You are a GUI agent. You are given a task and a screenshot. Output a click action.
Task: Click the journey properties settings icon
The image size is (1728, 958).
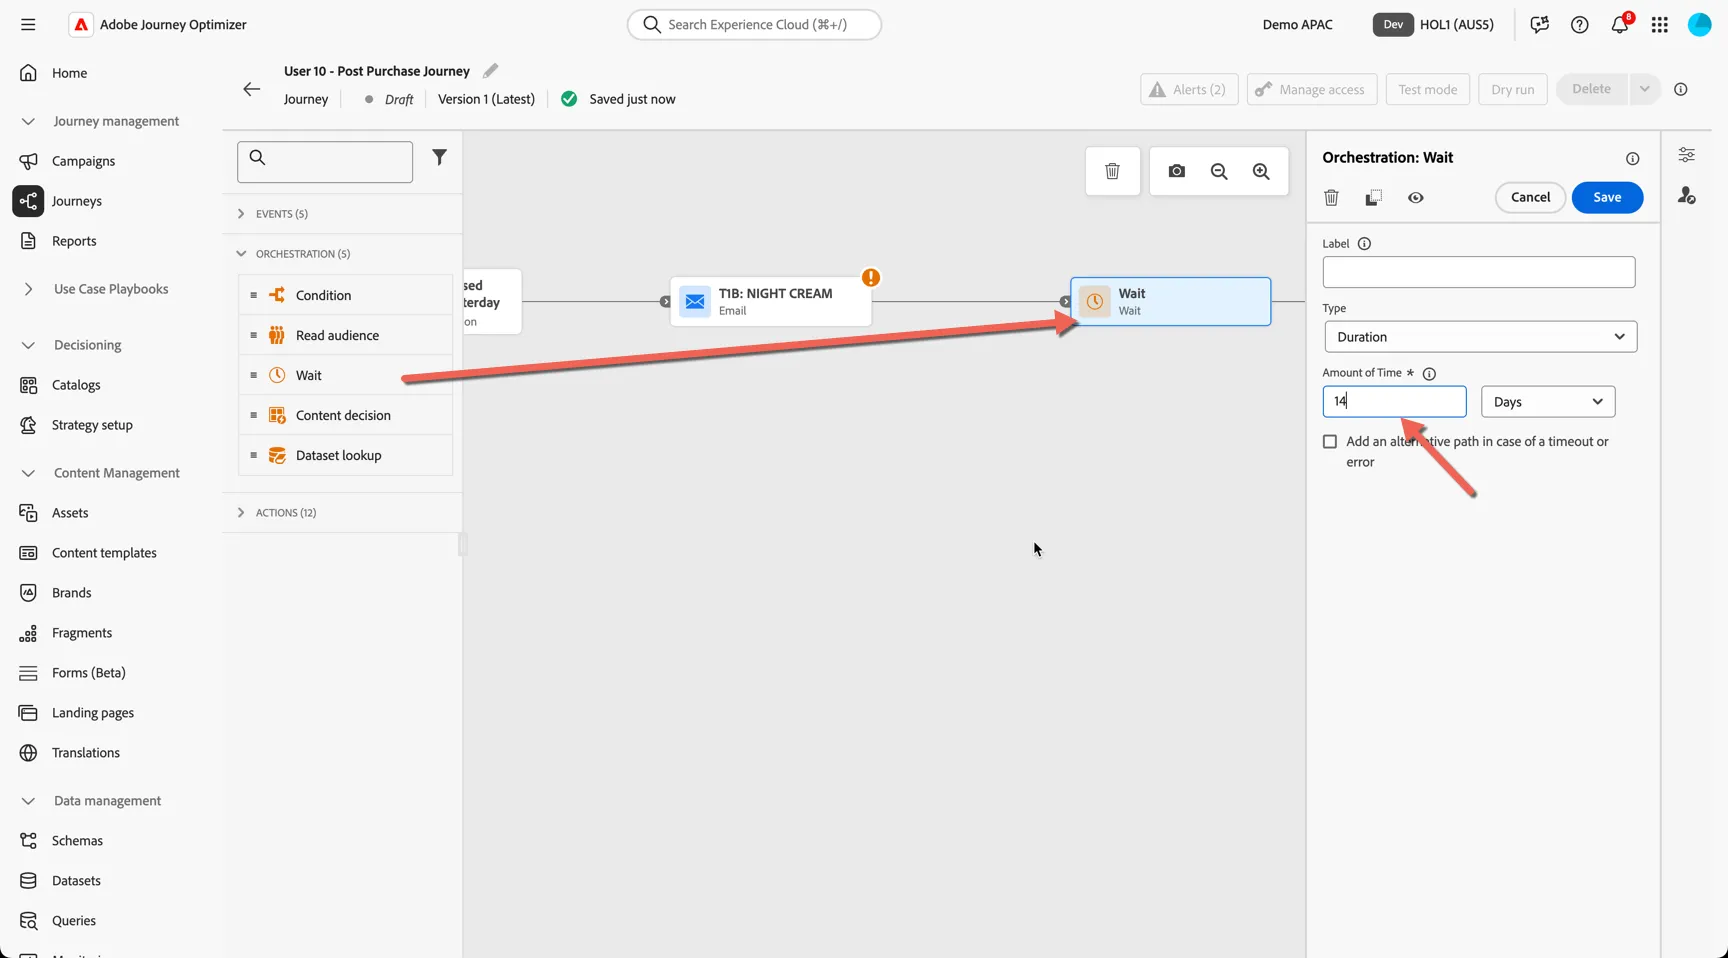pos(1686,155)
